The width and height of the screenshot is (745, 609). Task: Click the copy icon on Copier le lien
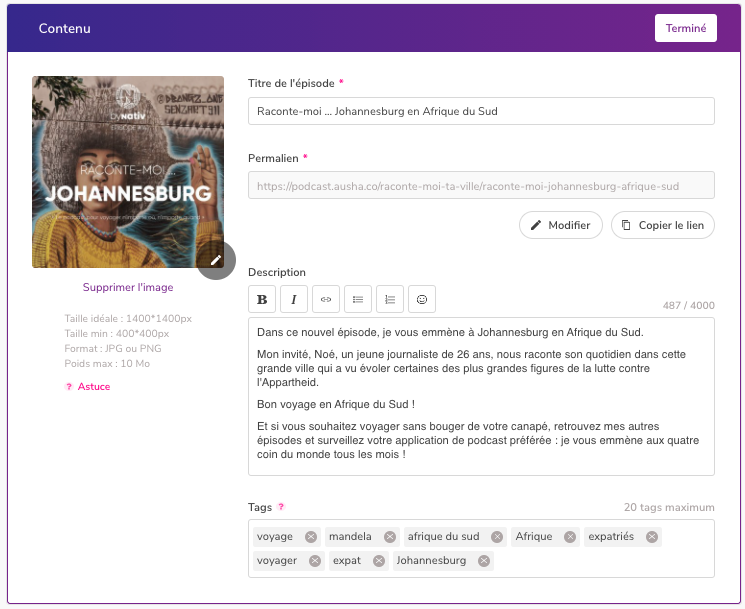click(626, 225)
